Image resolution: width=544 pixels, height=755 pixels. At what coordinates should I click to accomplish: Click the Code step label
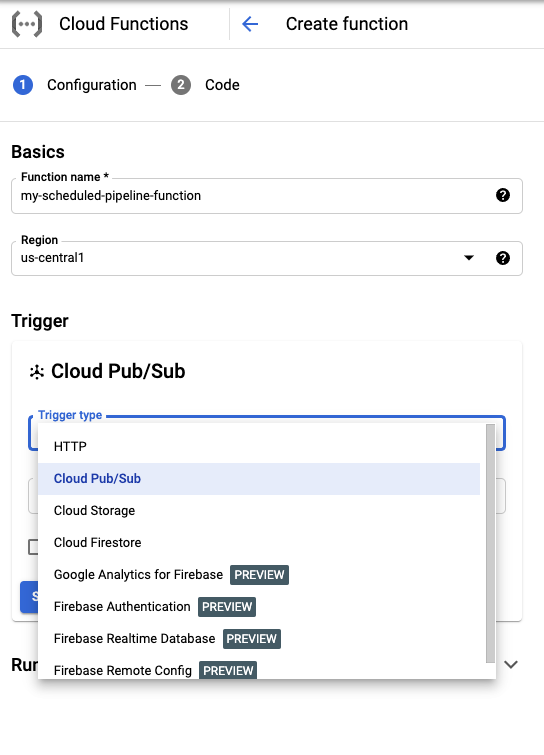222,85
